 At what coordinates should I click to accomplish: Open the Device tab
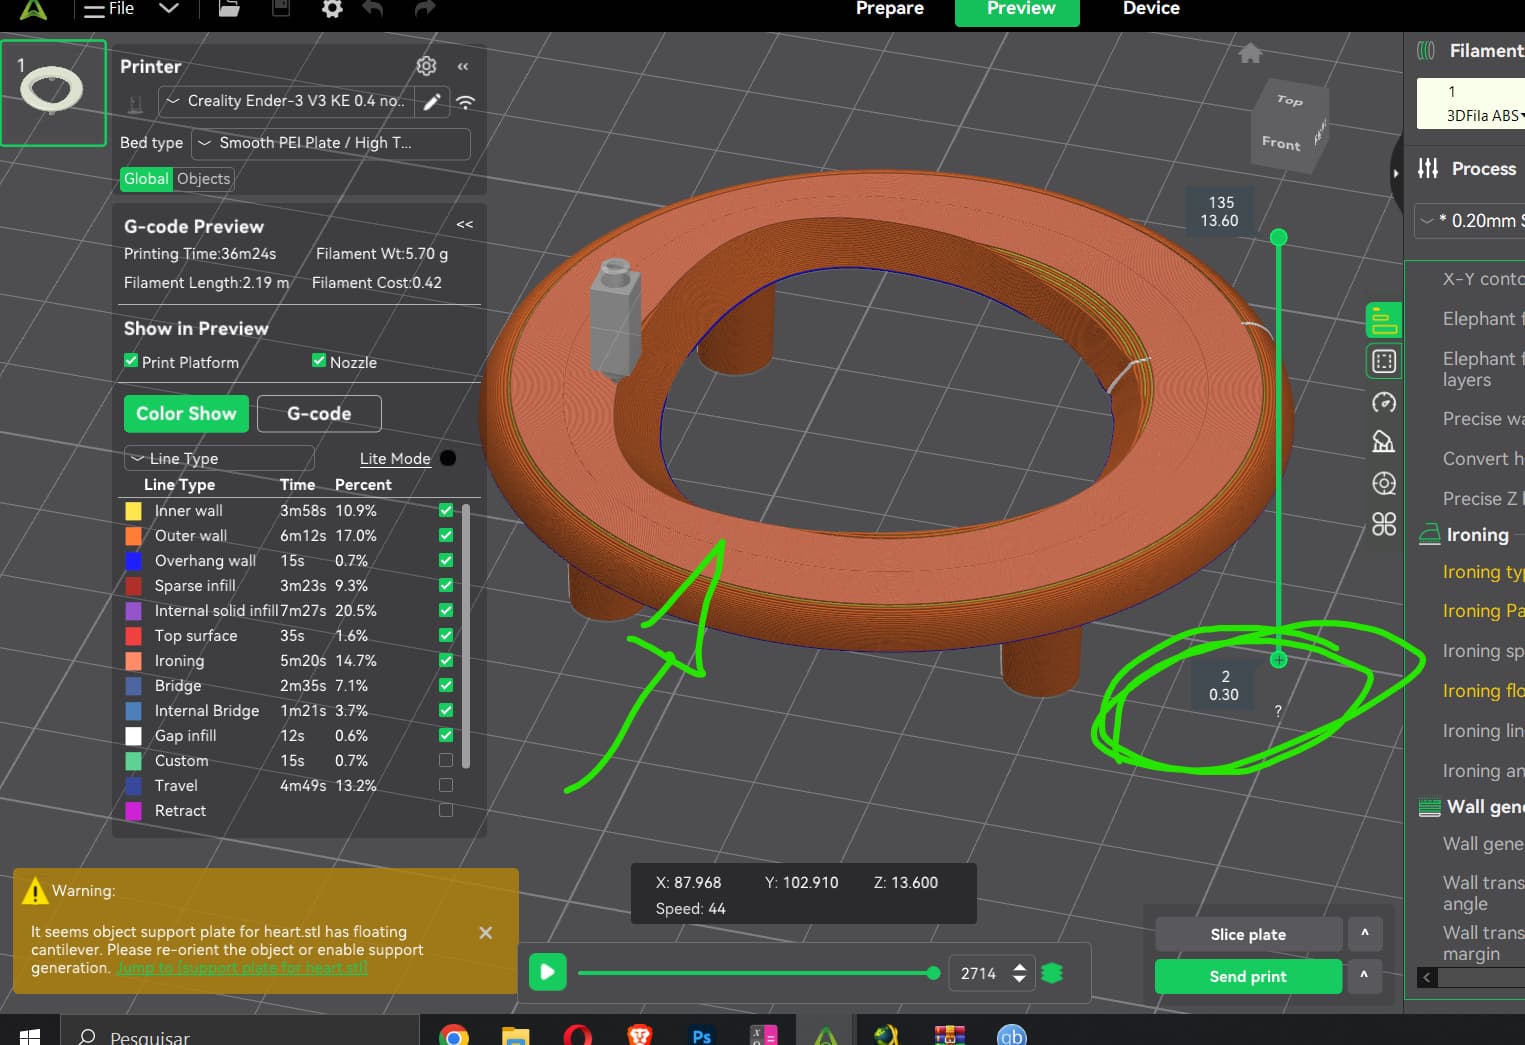1150,10
